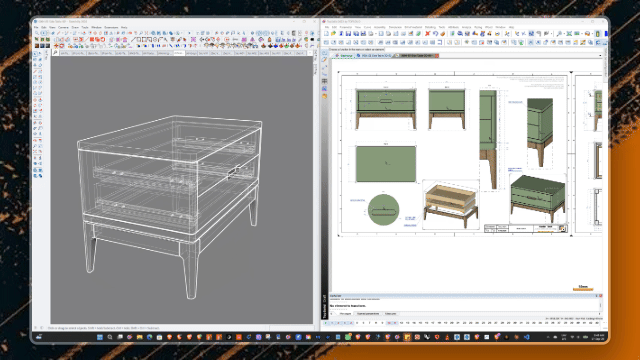Open the document tab list dropdown in TopSolid
640x360 pixels.
point(600,56)
